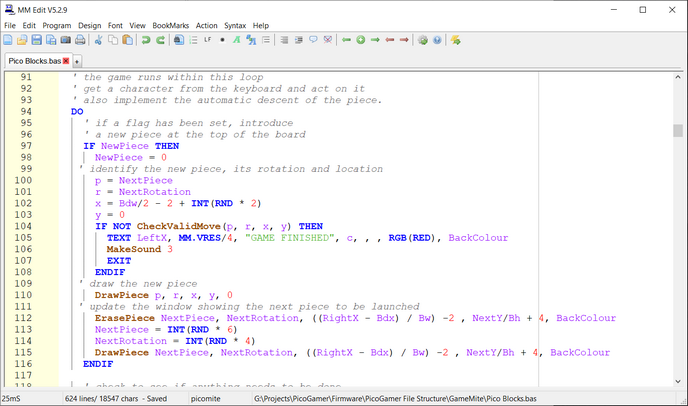Click the 25mS status bar entry
Viewport: 688px width, 406px height.
click(11, 399)
